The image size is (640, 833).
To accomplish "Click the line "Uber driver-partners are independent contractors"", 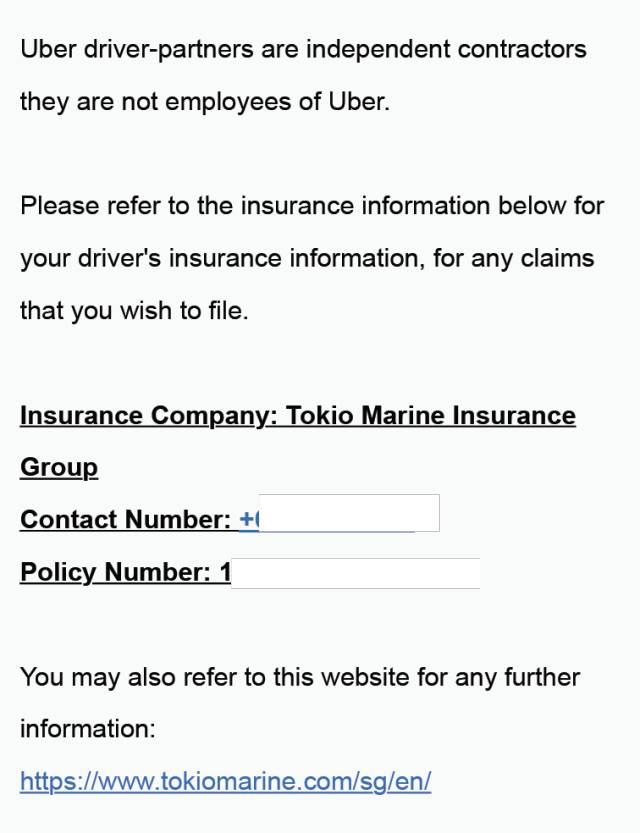I will pos(303,49).
